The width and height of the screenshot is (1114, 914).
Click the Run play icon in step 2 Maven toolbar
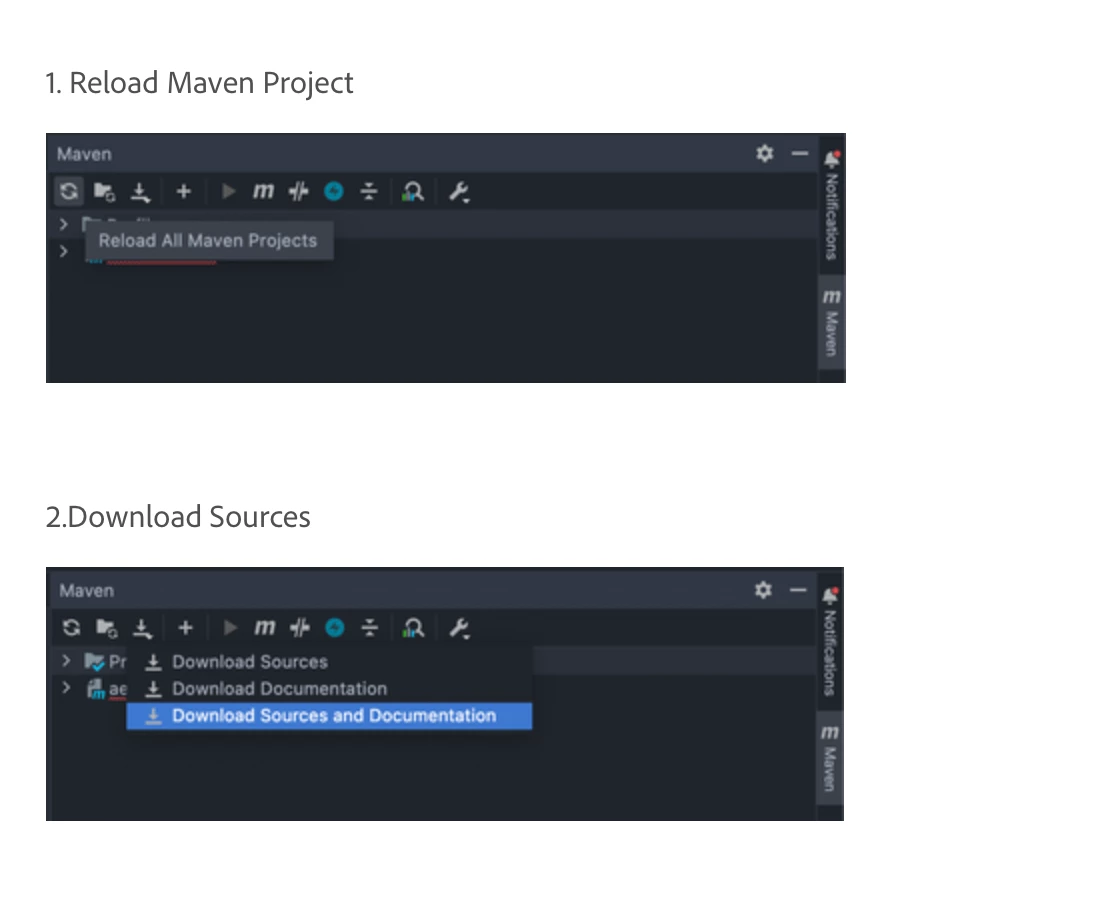(229, 628)
